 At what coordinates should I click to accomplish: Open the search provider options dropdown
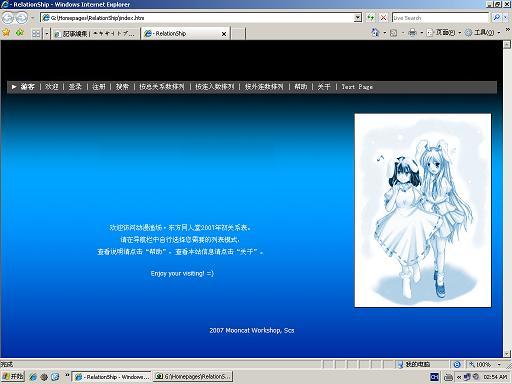506,18
